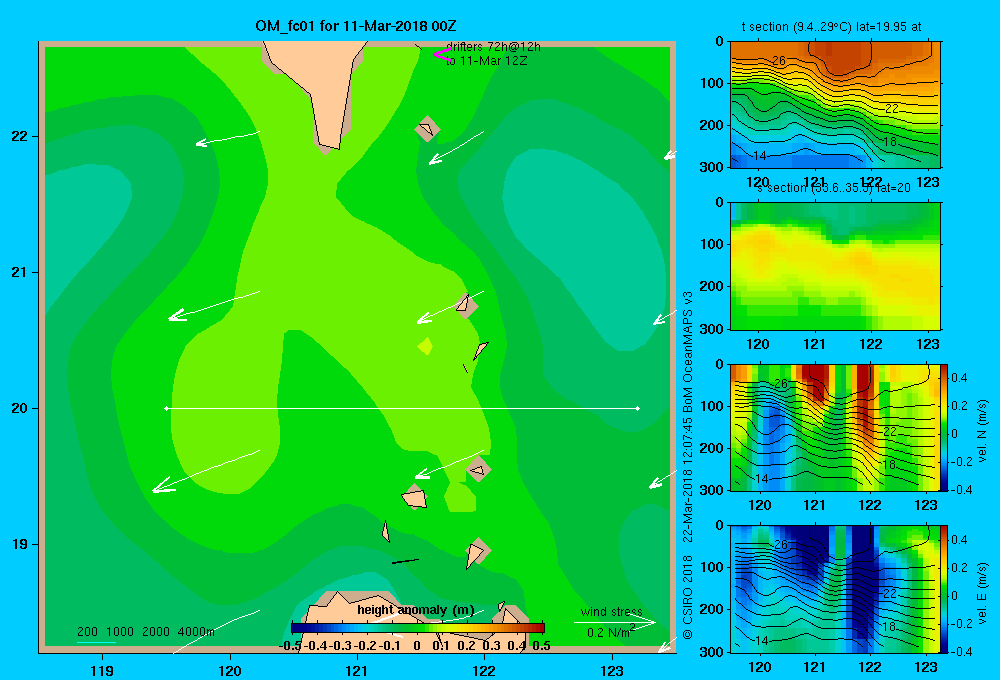The width and height of the screenshot is (1000, 680).
Task: Open the temperature section panel
Action: coord(835,104)
